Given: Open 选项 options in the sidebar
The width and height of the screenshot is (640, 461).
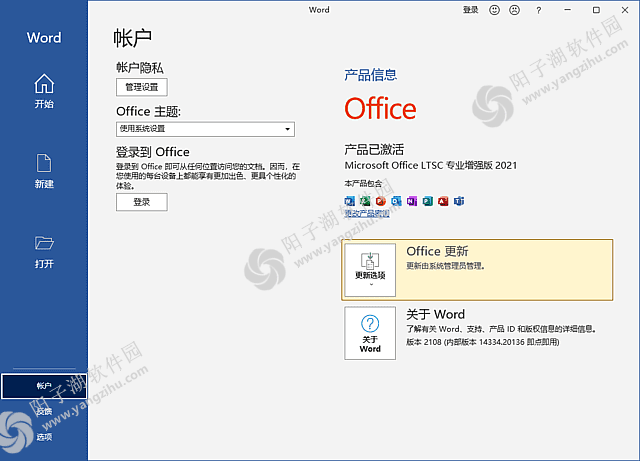Looking at the screenshot, I should click(x=44, y=437).
